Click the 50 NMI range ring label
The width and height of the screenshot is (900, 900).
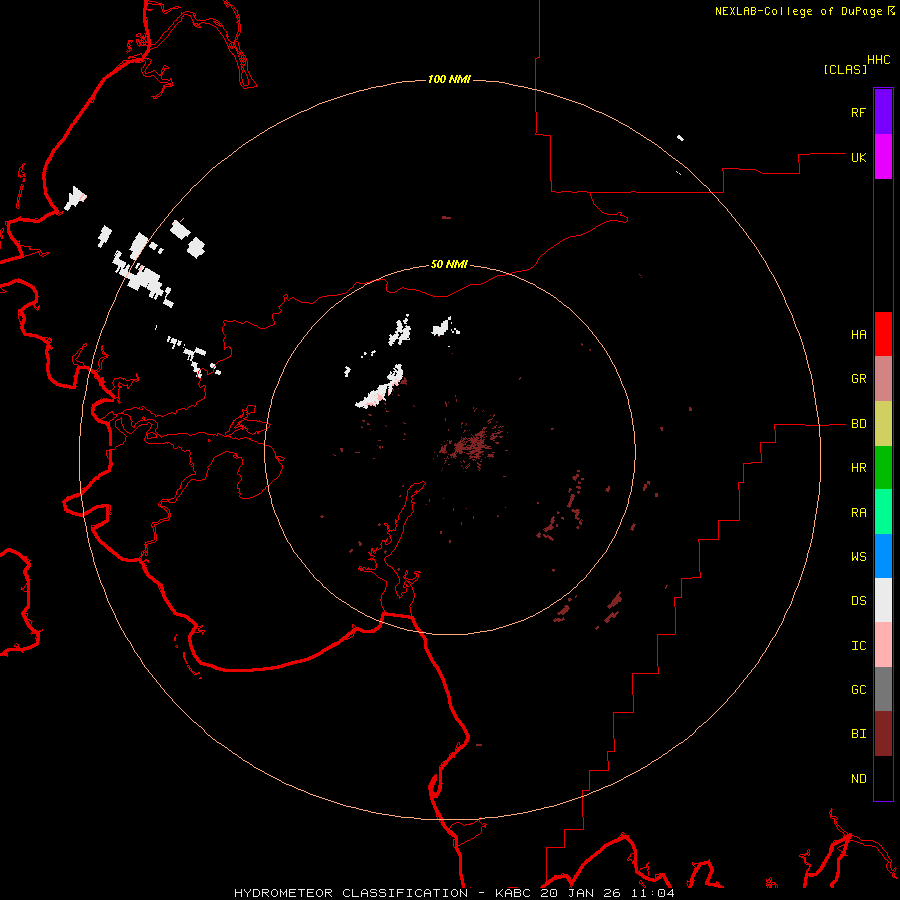pos(449,264)
